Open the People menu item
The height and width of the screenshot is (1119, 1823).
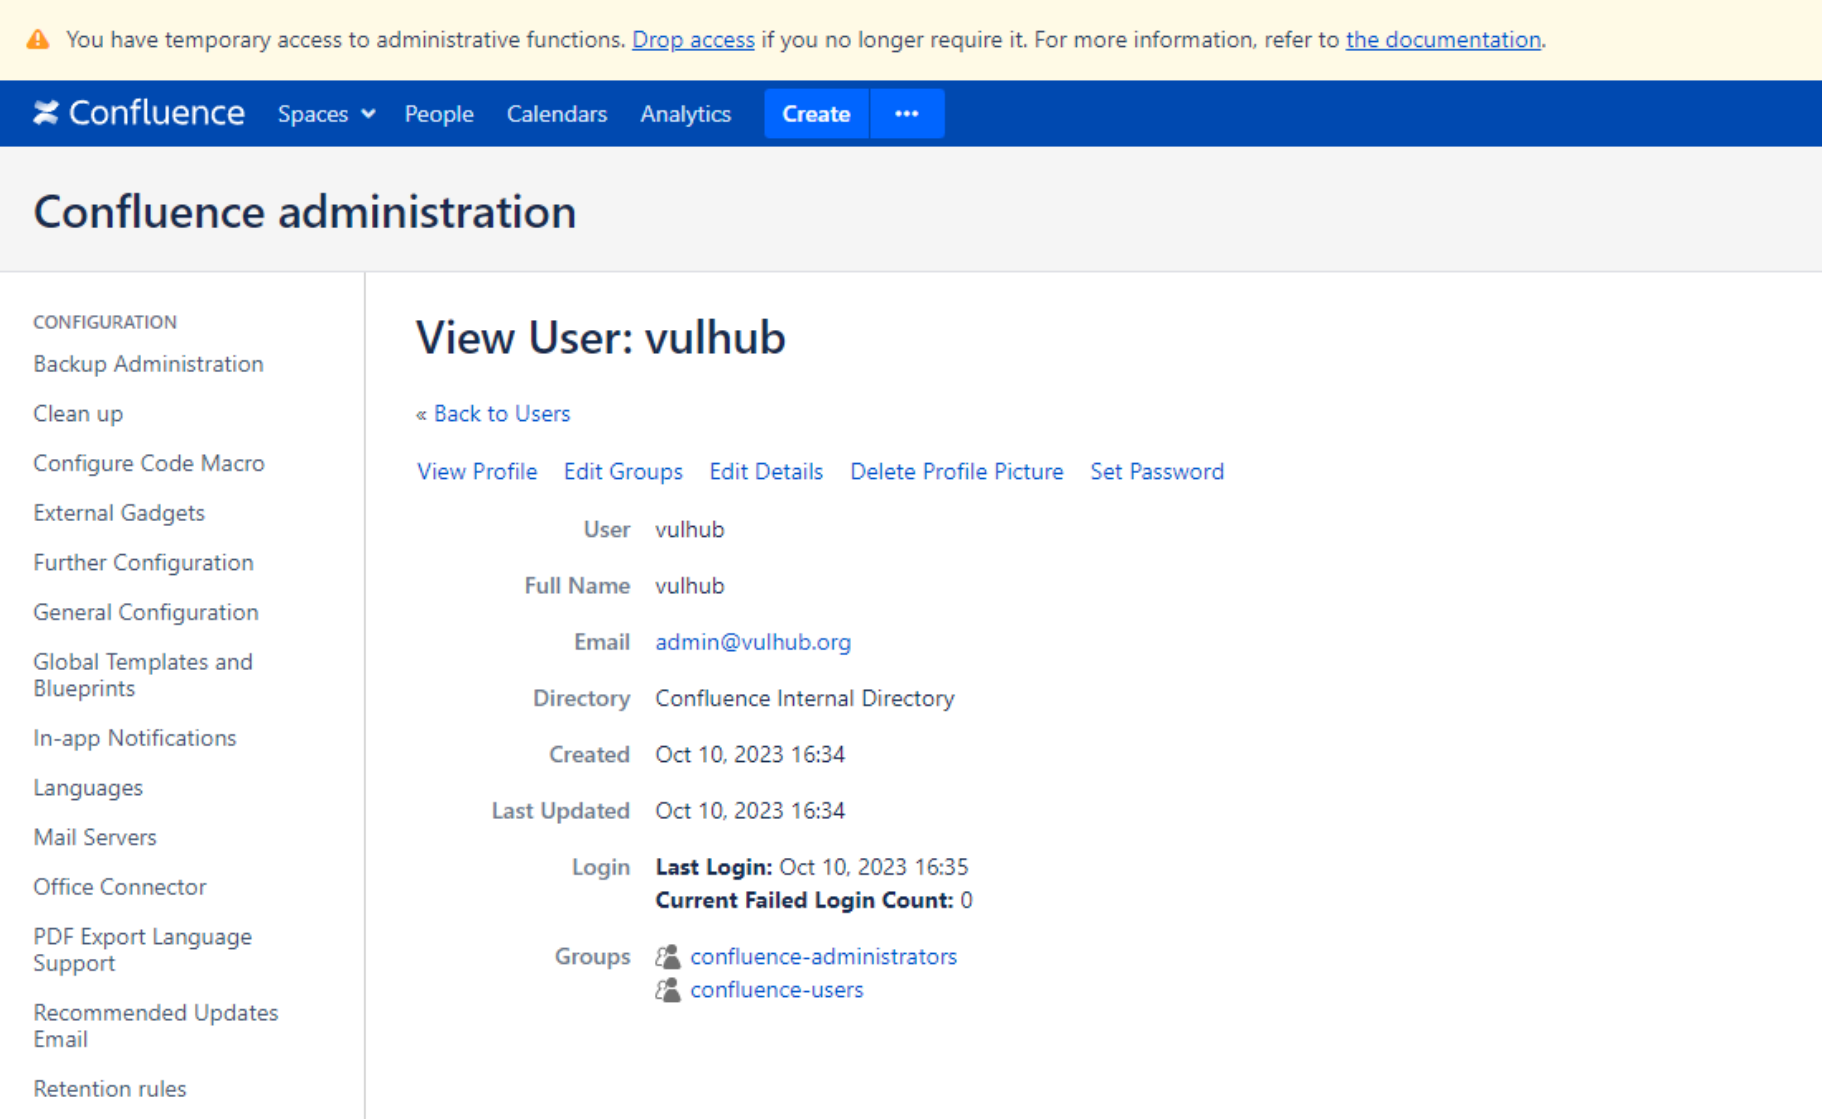[438, 114]
